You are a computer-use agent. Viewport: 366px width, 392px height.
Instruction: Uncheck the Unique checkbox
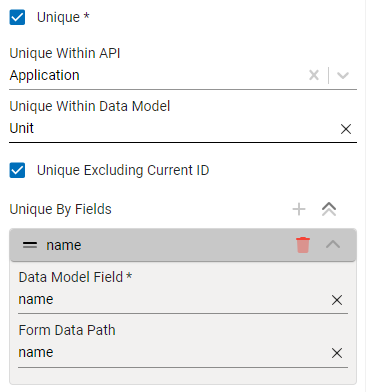tap(17, 17)
